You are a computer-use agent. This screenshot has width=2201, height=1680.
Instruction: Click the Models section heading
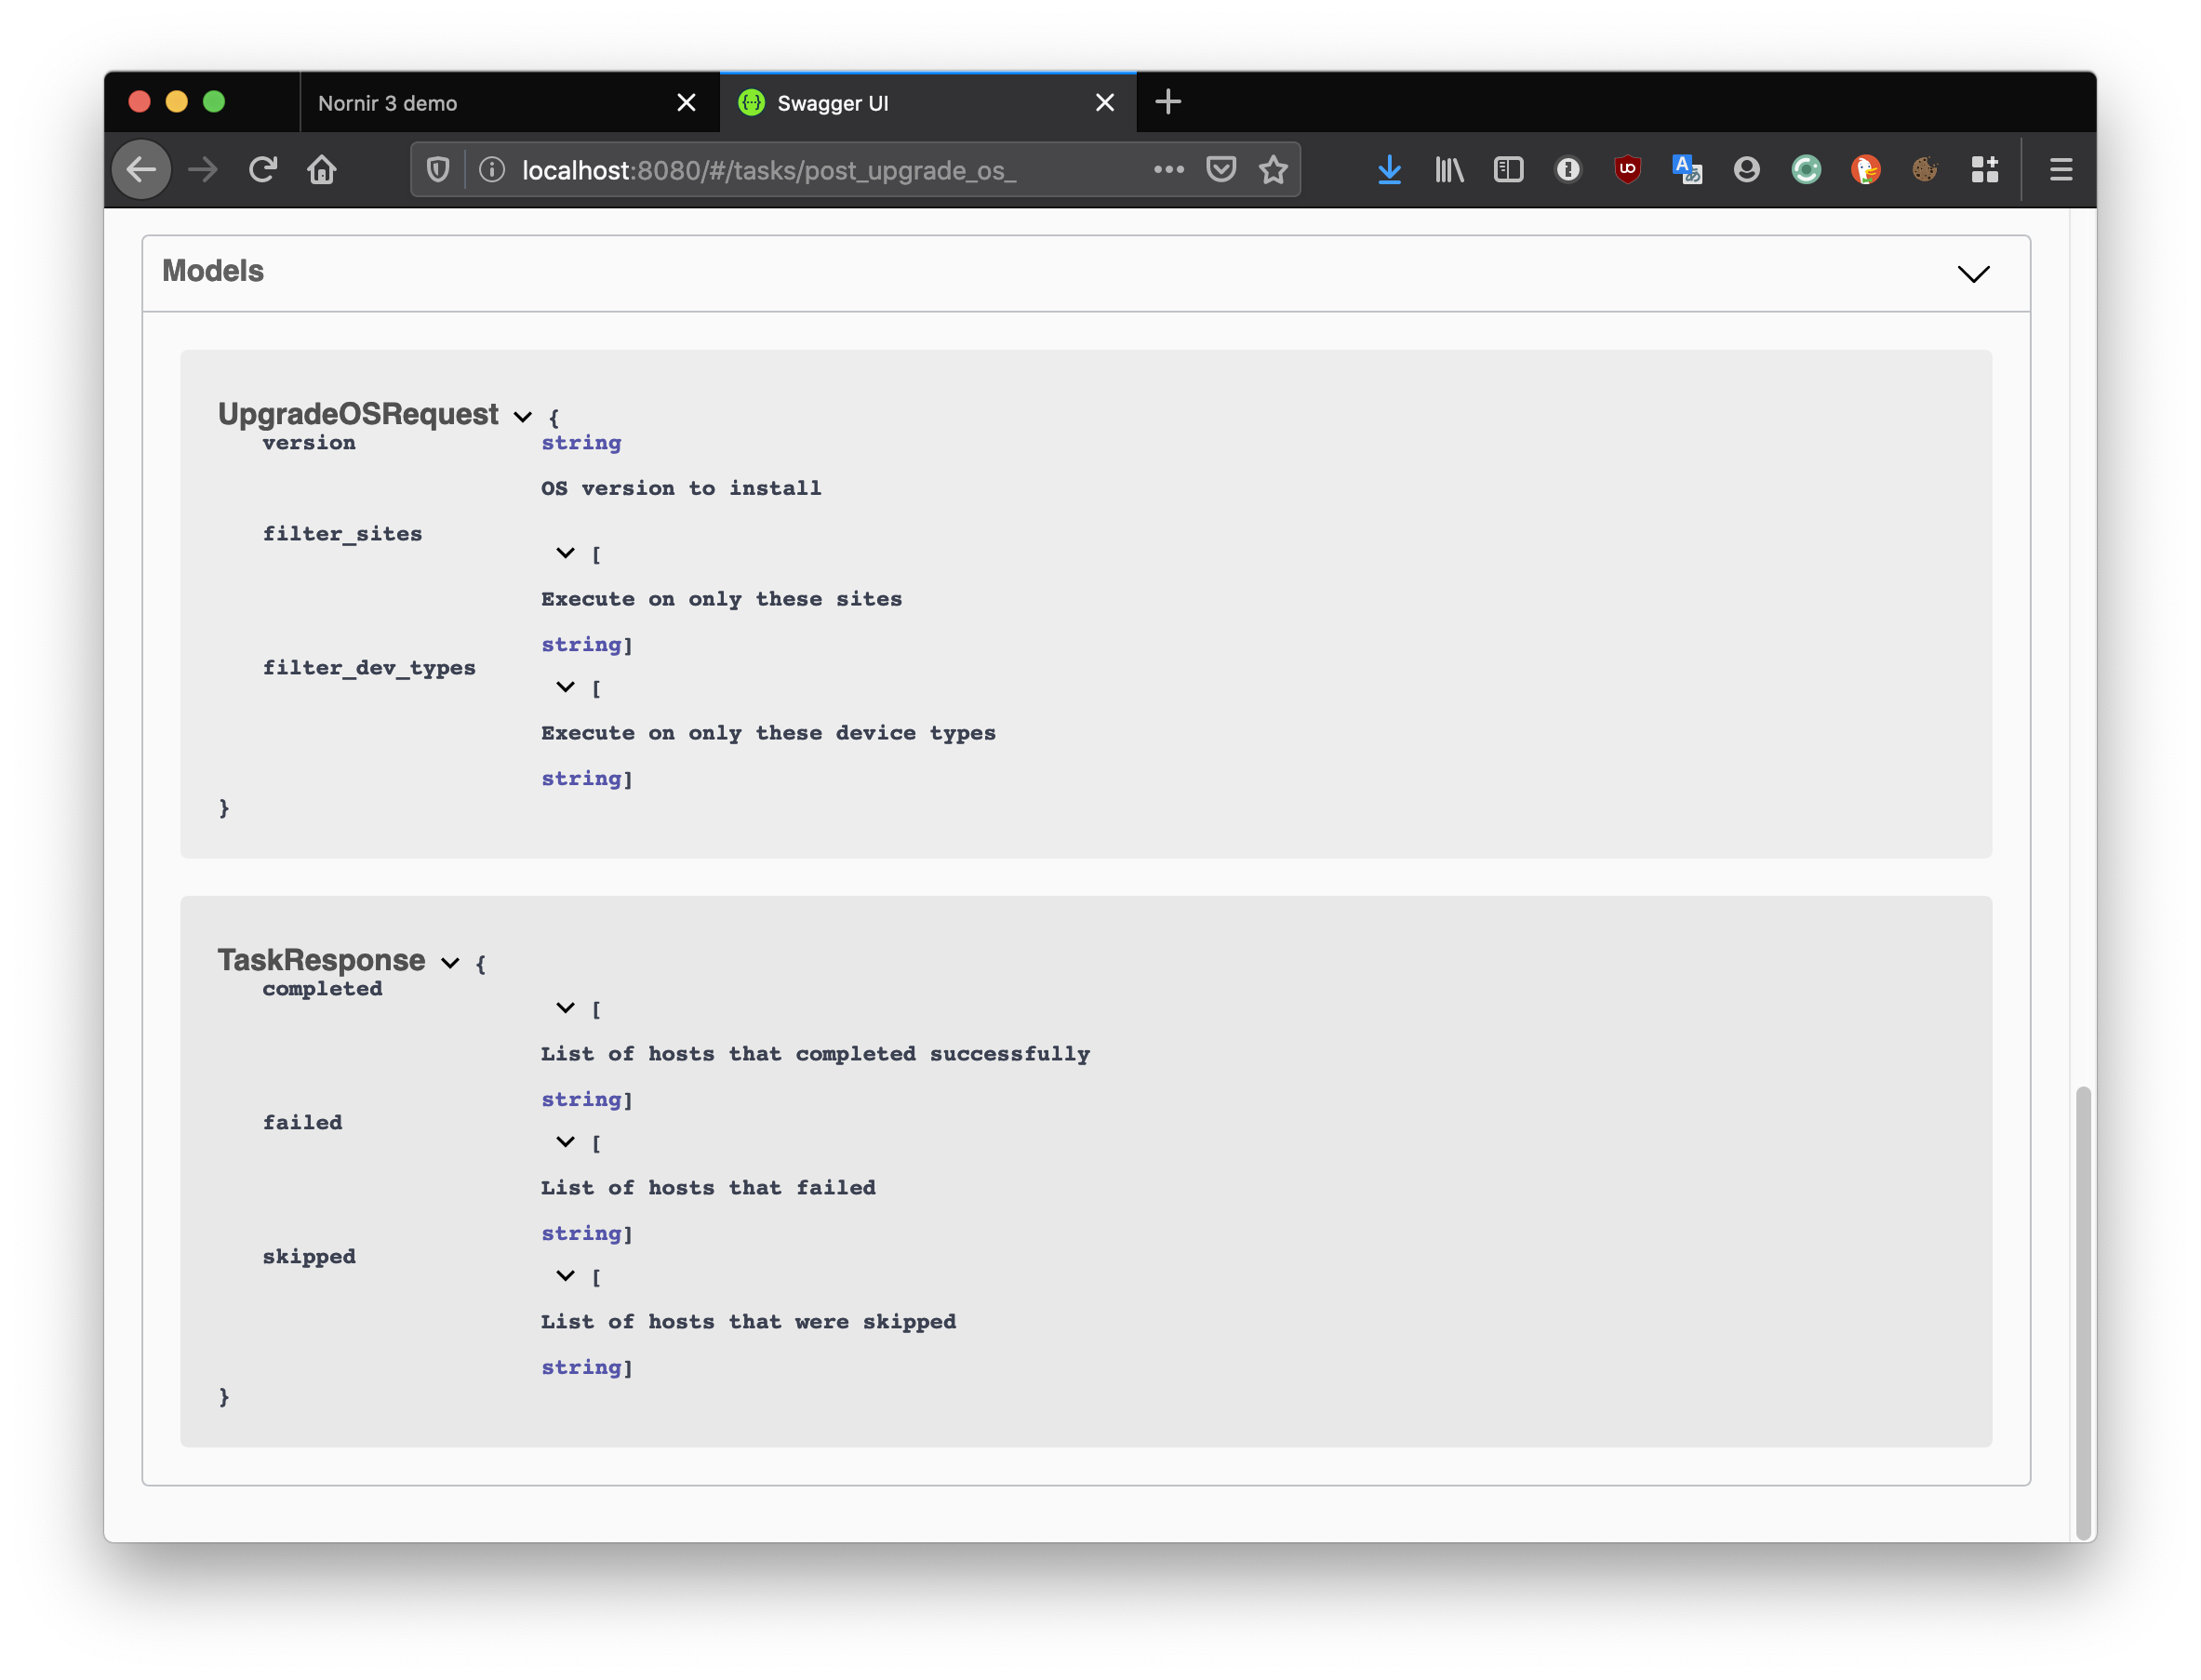[x=213, y=271]
